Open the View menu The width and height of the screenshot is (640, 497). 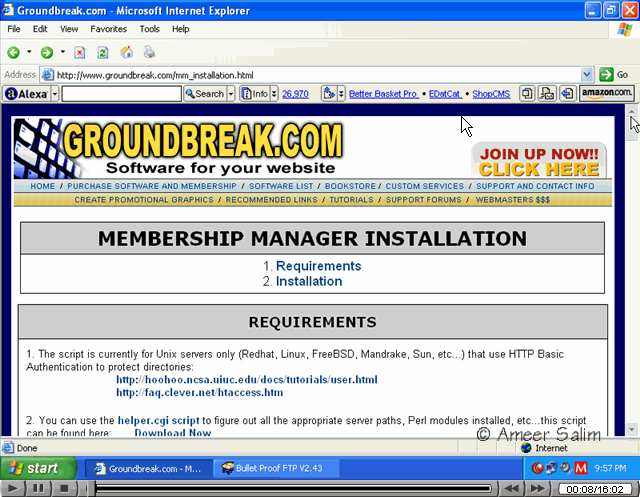[x=69, y=29]
